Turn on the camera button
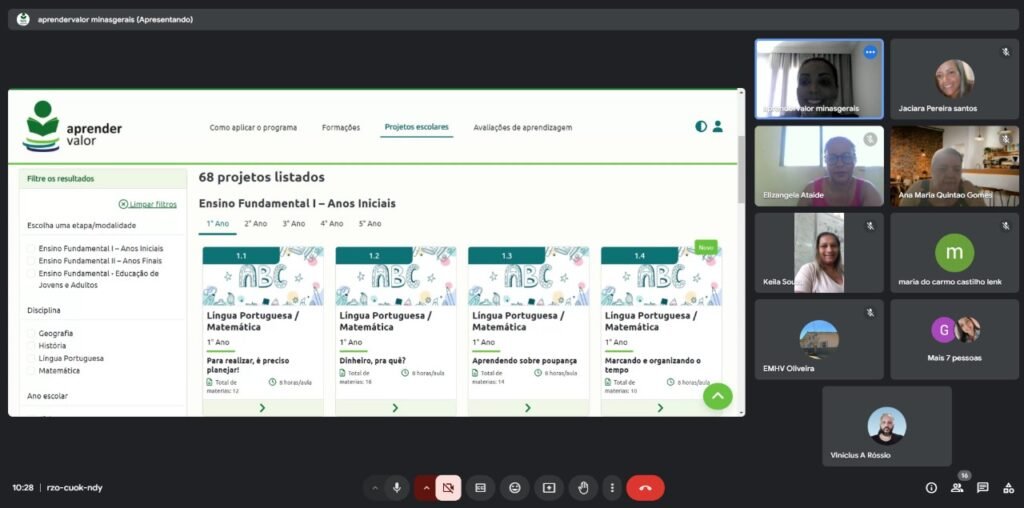Image resolution: width=1024 pixels, height=508 pixels. [x=447, y=488]
